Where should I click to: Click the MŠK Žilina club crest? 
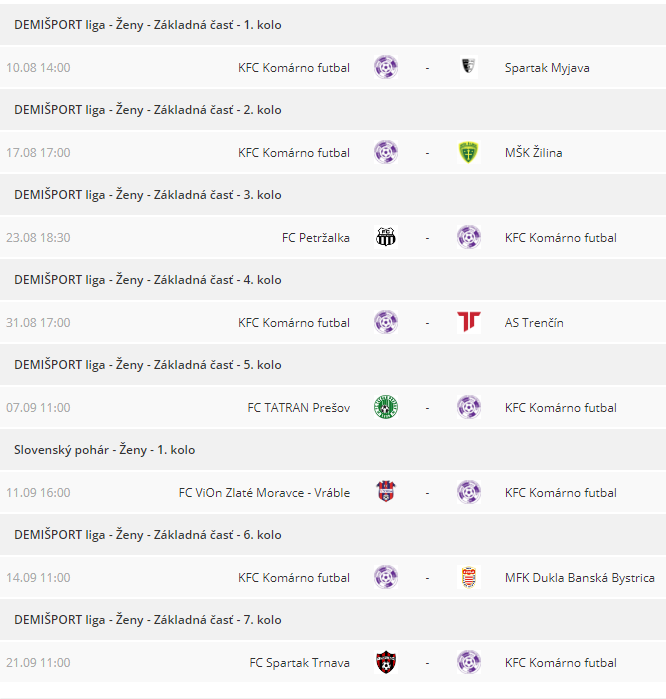[x=468, y=153]
